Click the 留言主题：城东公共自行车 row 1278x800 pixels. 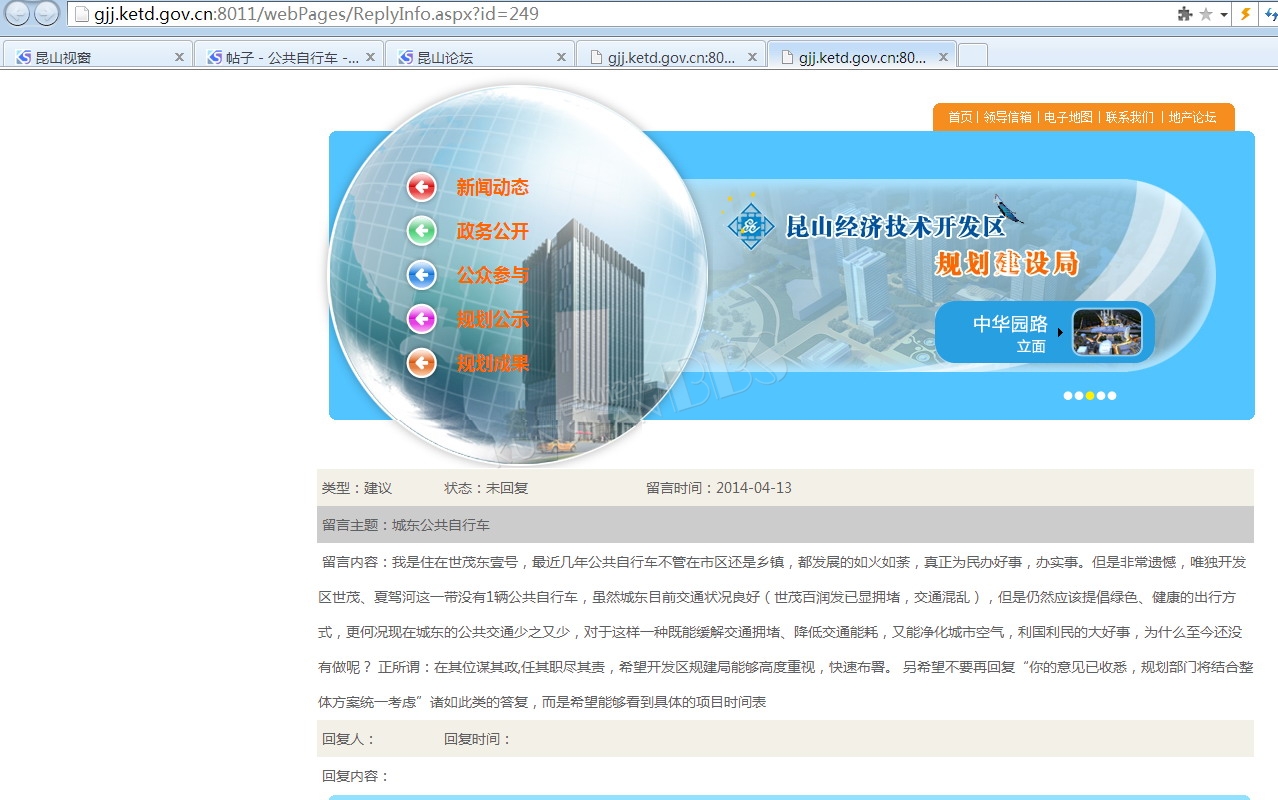pyautogui.click(x=785, y=525)
